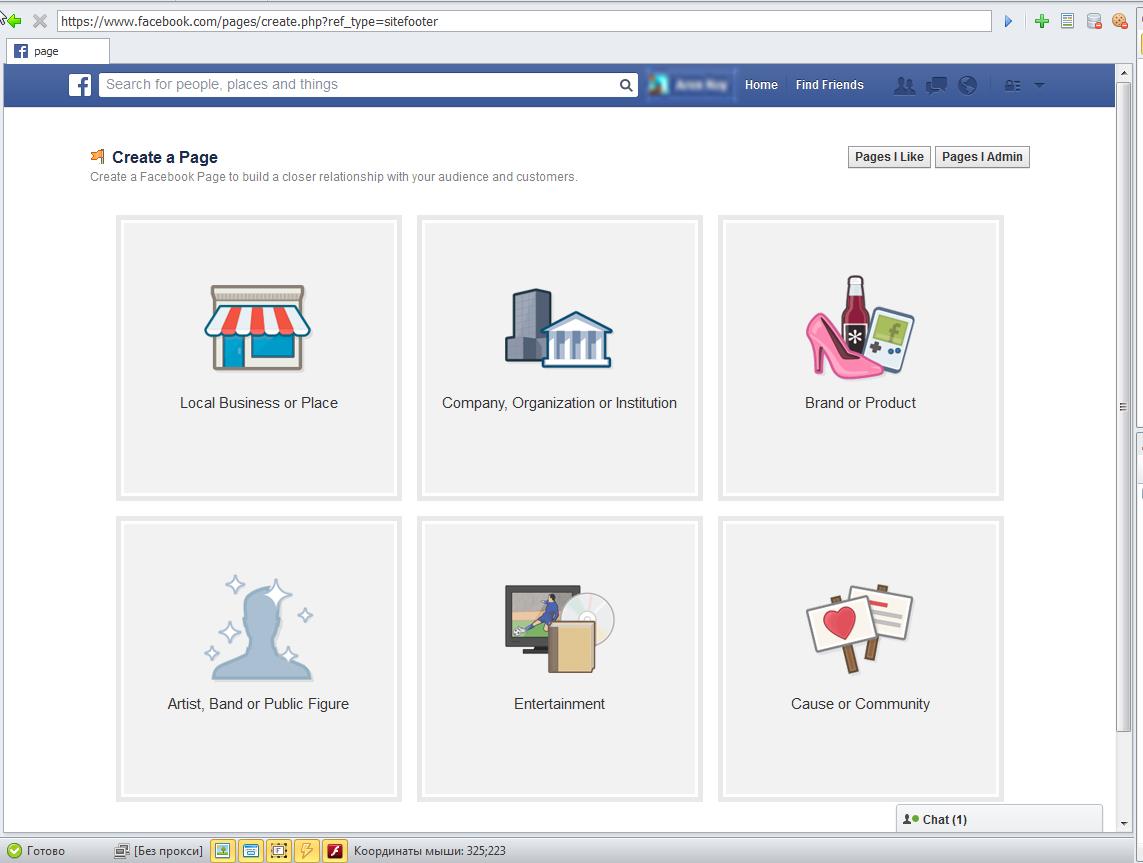Click the blue go arrow beside address bar

click(1008, 21)
